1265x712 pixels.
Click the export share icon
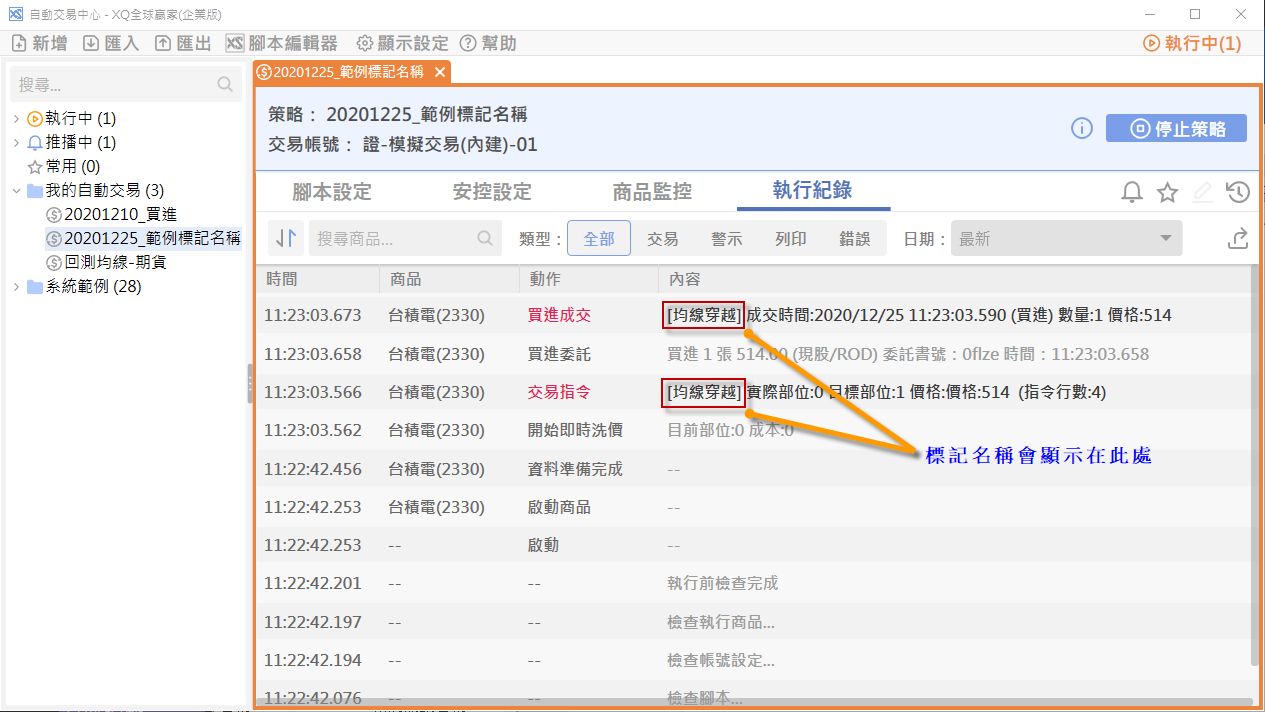coord(1237,239)
